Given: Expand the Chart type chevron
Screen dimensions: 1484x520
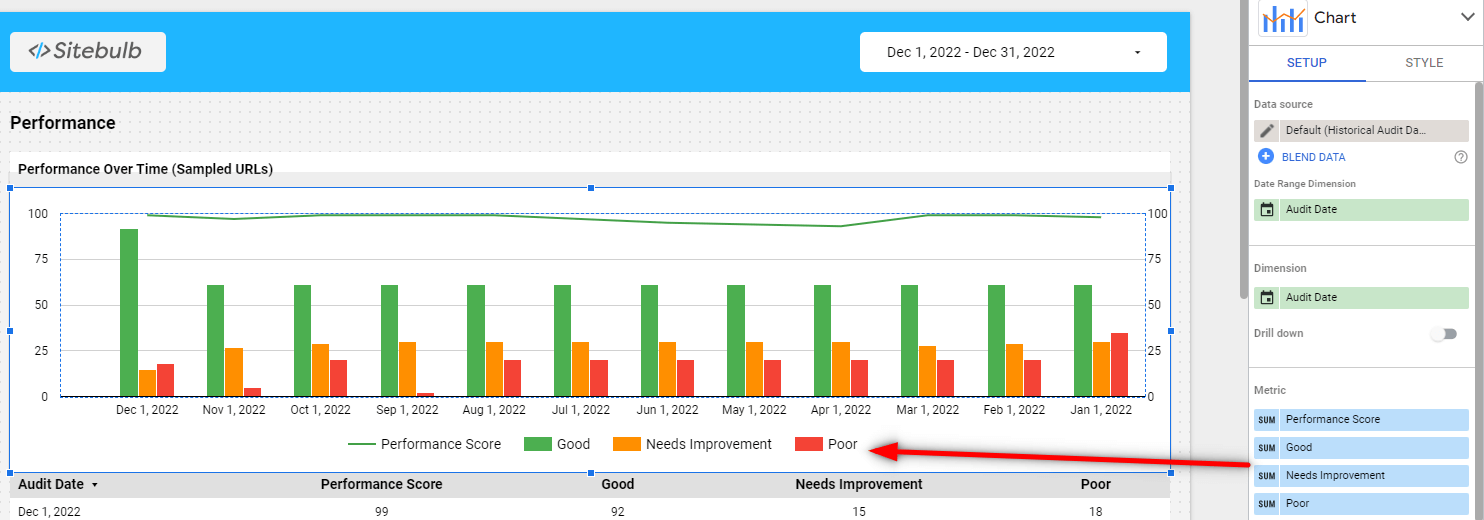Looking at the screenshot, I should pyautogui.click(x=1467, y=17).
